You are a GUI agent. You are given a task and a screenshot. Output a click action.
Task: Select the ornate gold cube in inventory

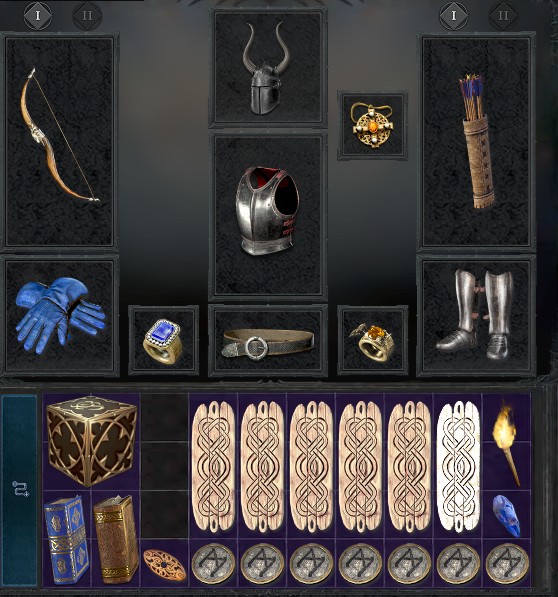click(x=91, y=441)
